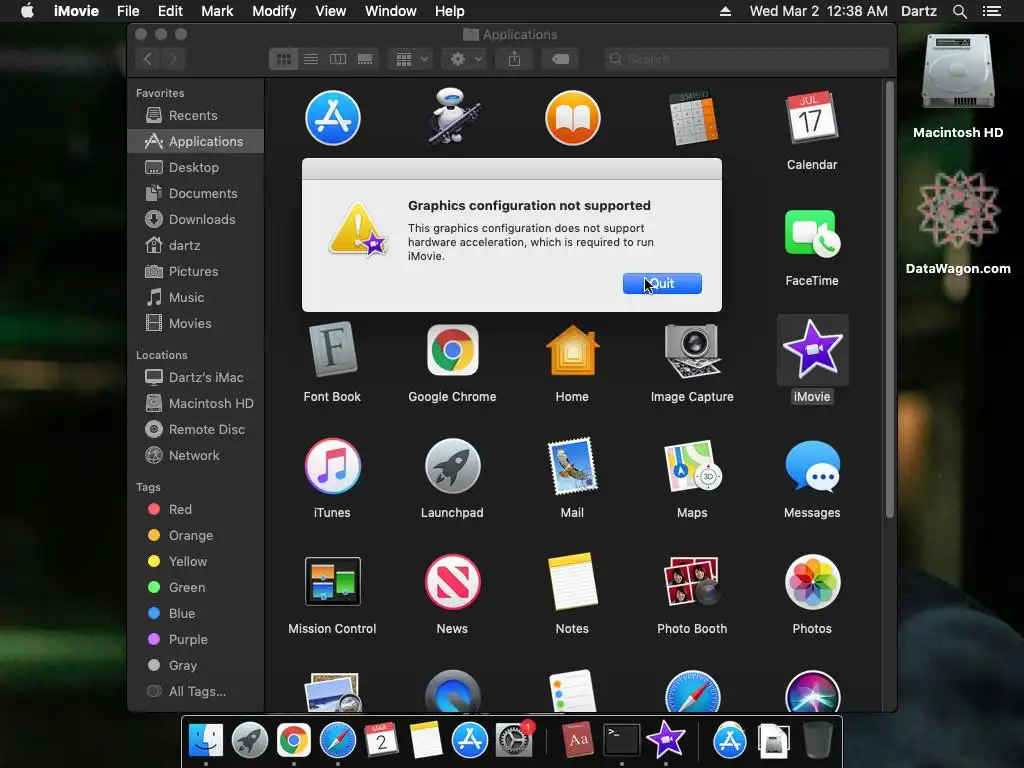Open the gear Action dropdown menu

[x=465, y=59]
